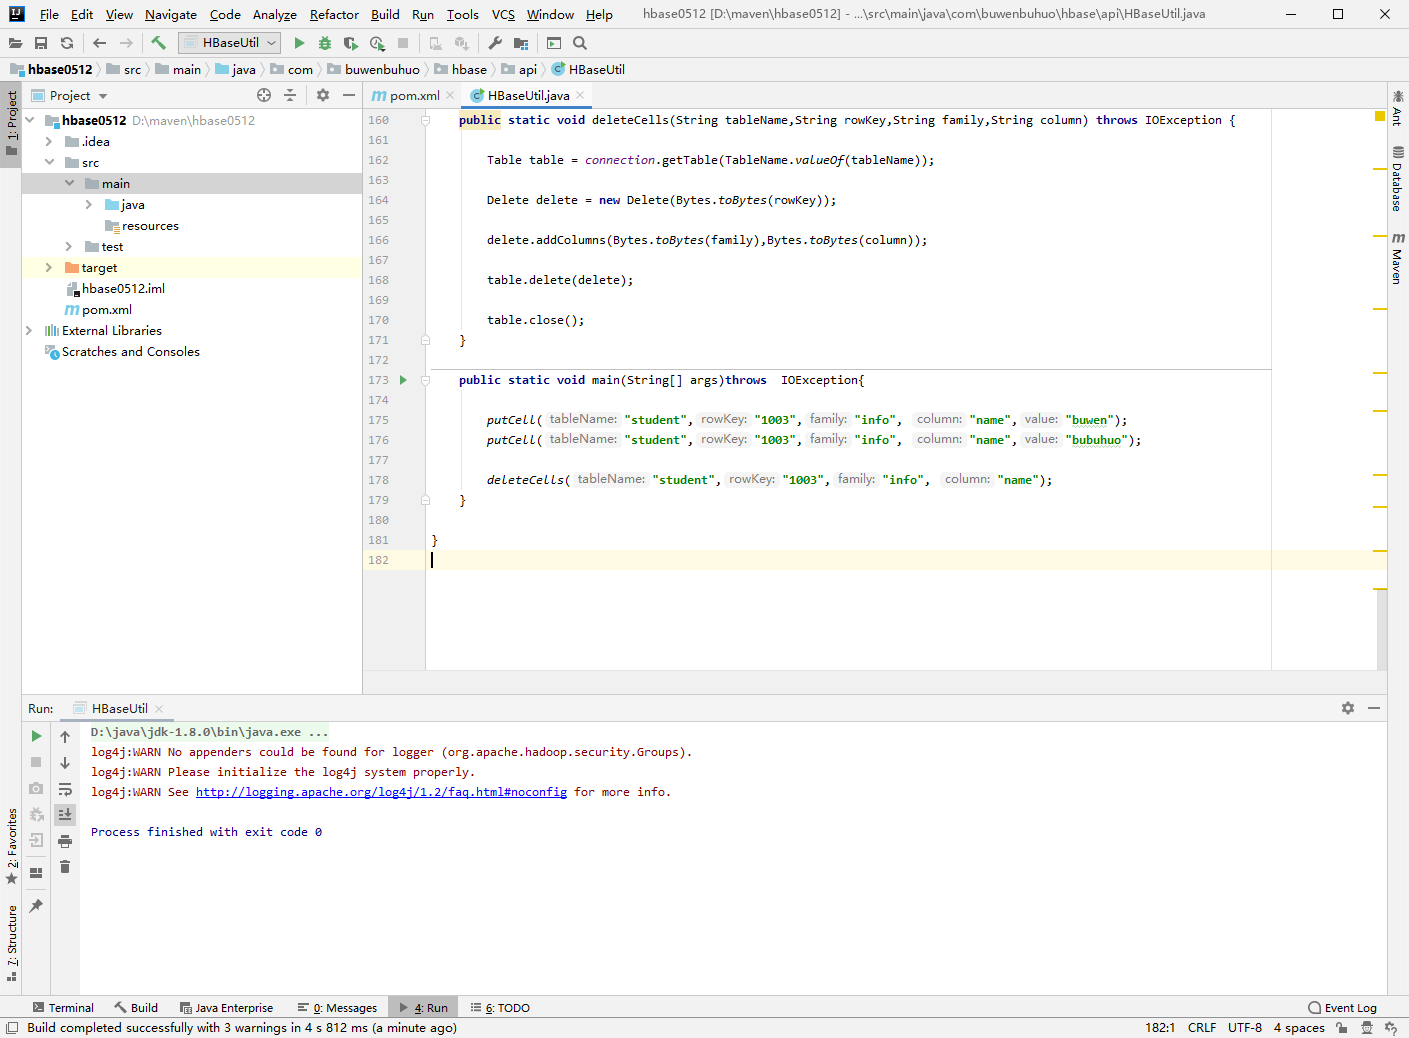Open Run panel settings gear
This screenshot has width=1409, height=1038.
point(1348,708)
